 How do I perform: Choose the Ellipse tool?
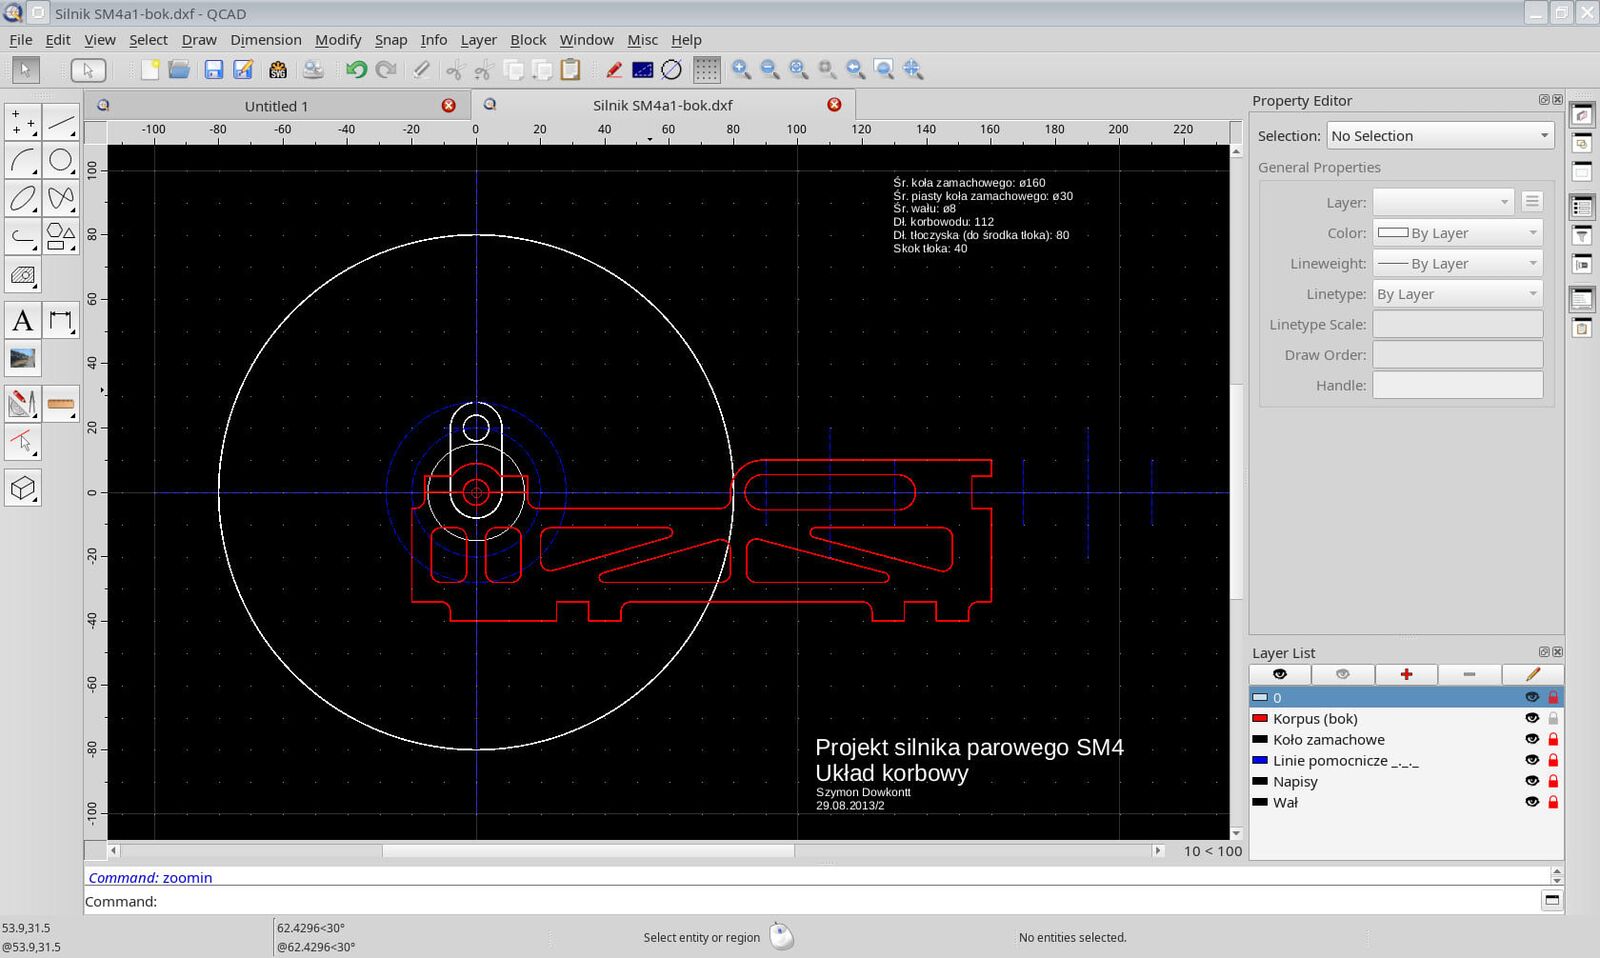coord(23,198)
